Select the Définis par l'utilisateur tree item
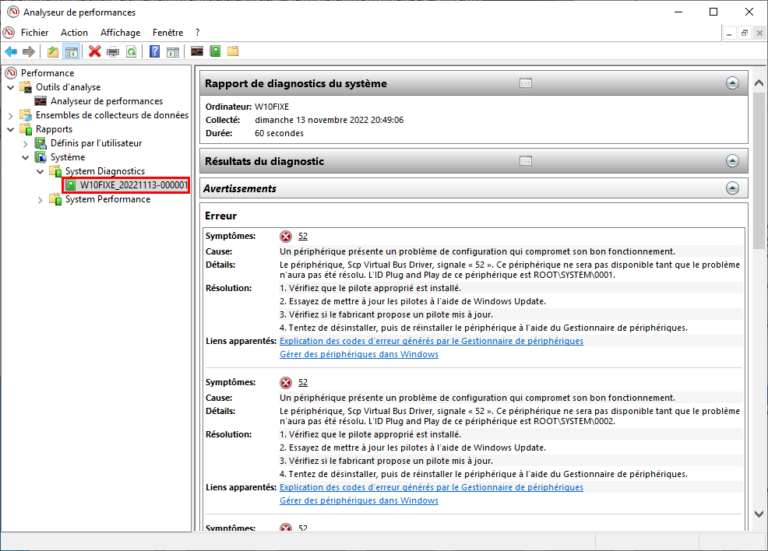Viewport: 768px width, 551px height. tap(96, 143)
